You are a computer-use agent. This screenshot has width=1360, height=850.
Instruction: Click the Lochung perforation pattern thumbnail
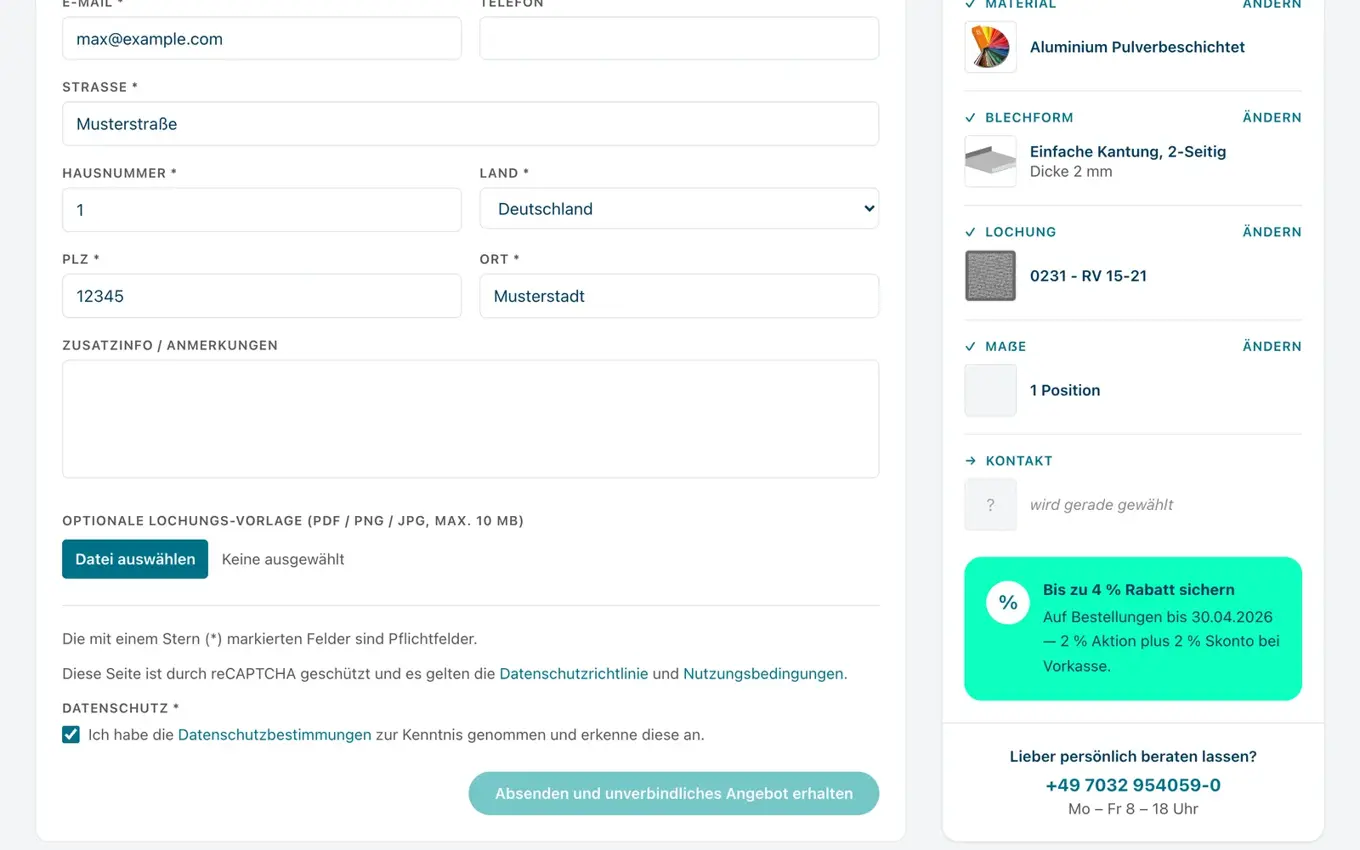(x=990, y=276)
